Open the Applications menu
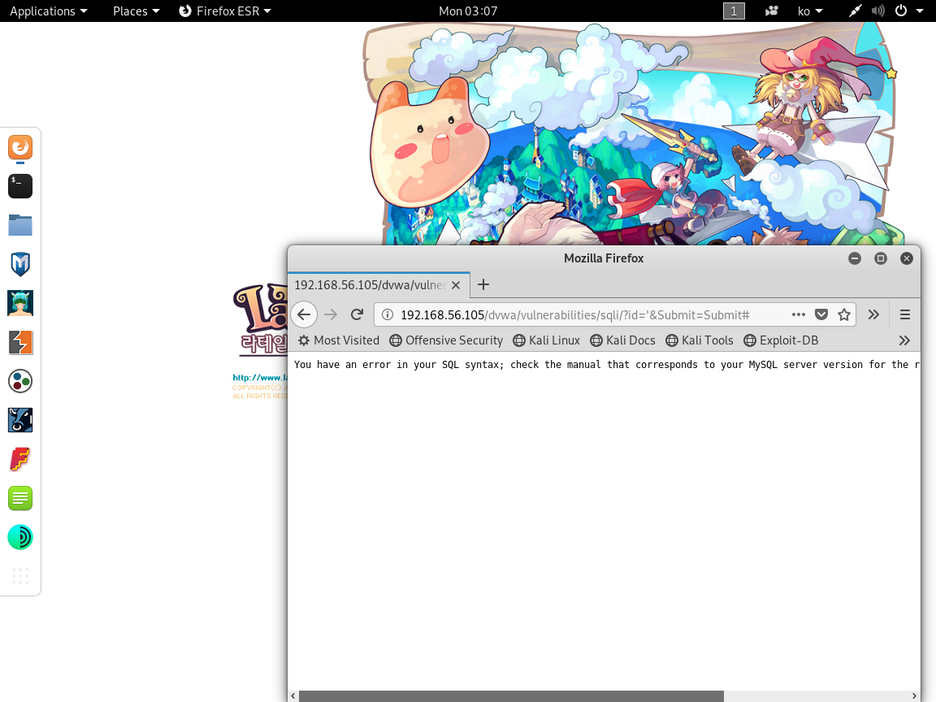936x702 pixels. [x=48, y=11]
